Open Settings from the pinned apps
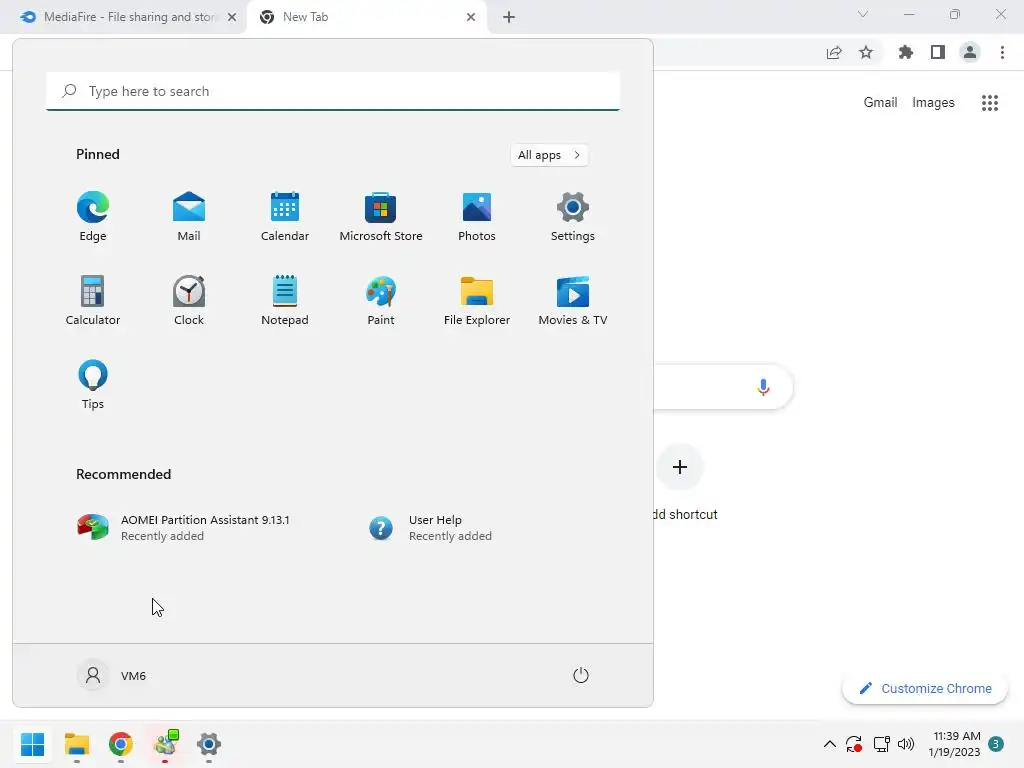This screenshot has width=1024, height=768. (573, 217)
